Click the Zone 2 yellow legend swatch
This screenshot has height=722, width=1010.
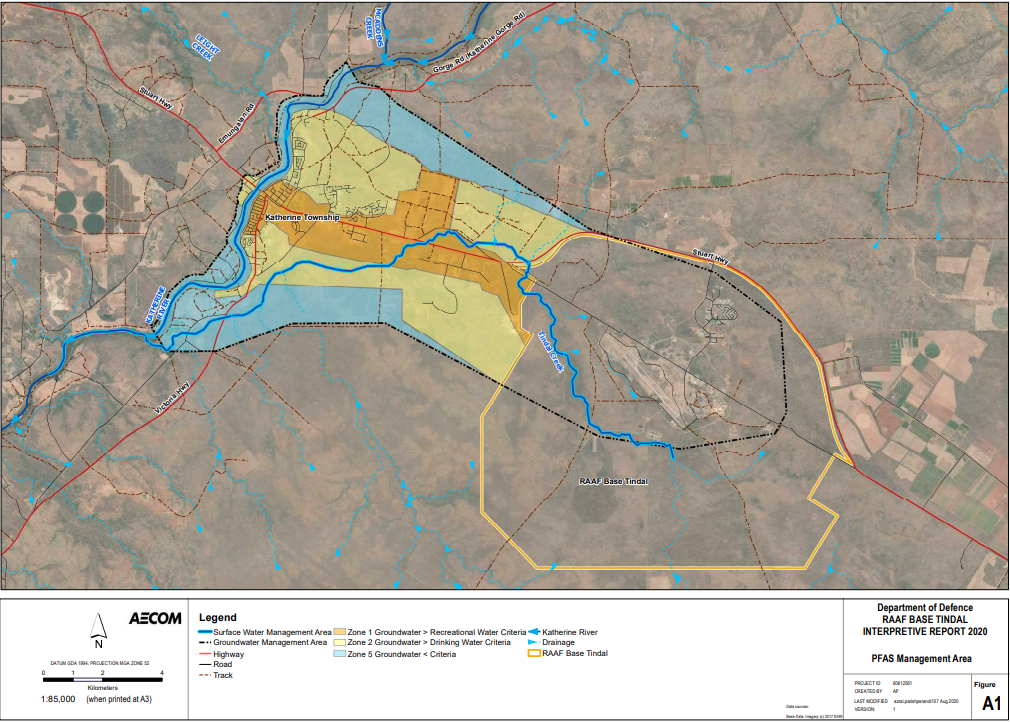339,643
